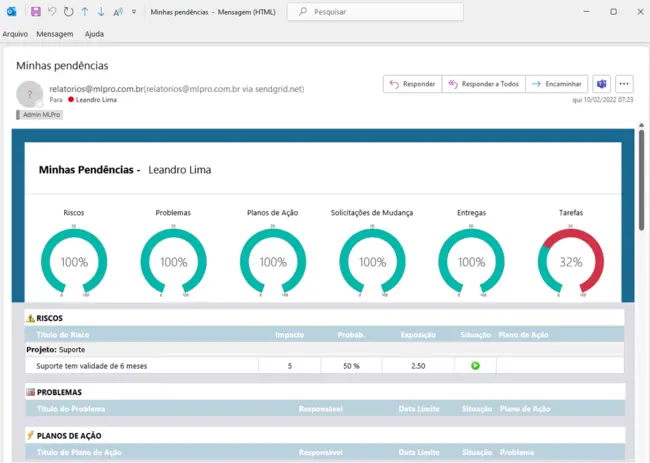The image size is (650, 463).
Task: Click the Riscos 100% gauge
Action: [x=74, y=262]
